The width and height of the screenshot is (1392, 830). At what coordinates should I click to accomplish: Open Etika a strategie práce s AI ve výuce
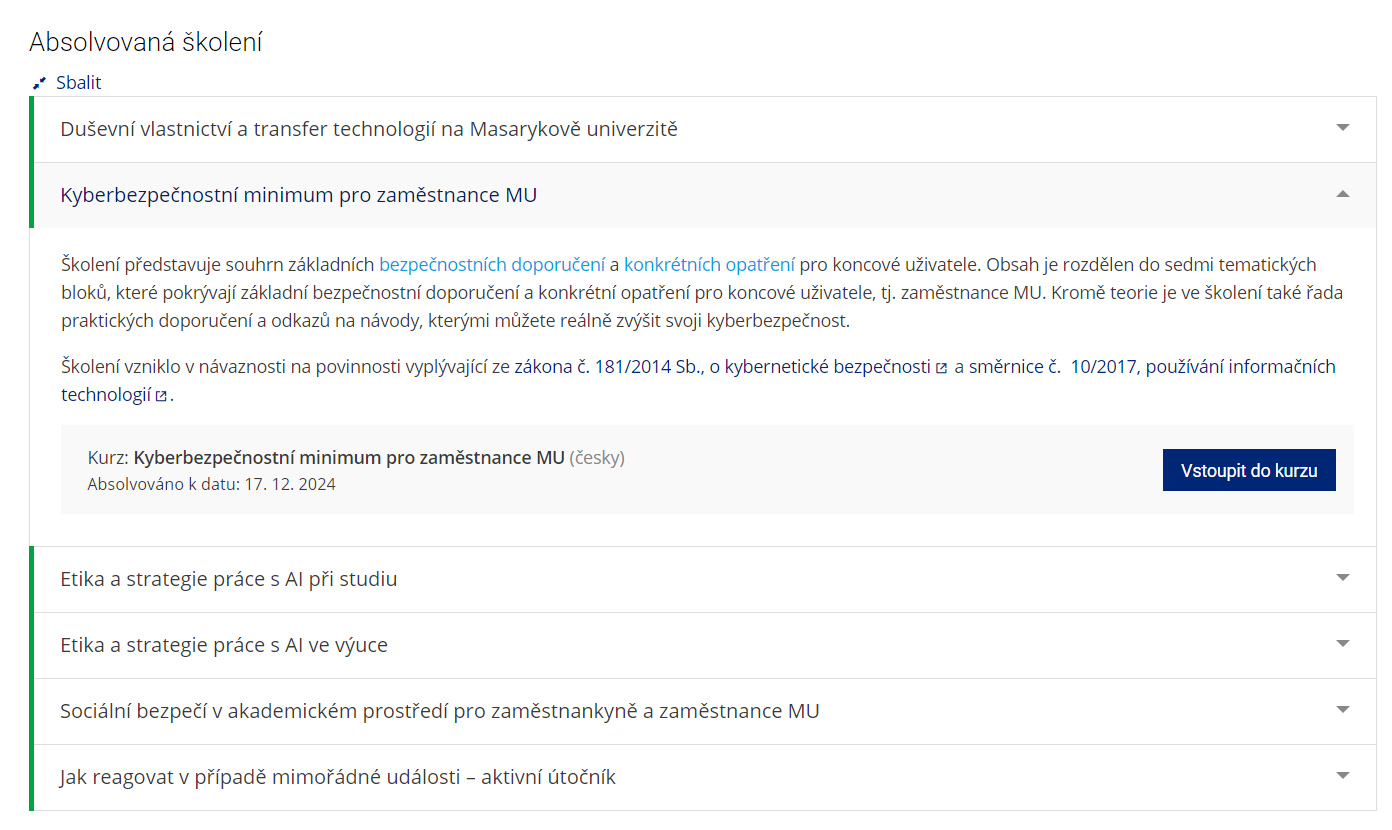[x=224, y=645]
